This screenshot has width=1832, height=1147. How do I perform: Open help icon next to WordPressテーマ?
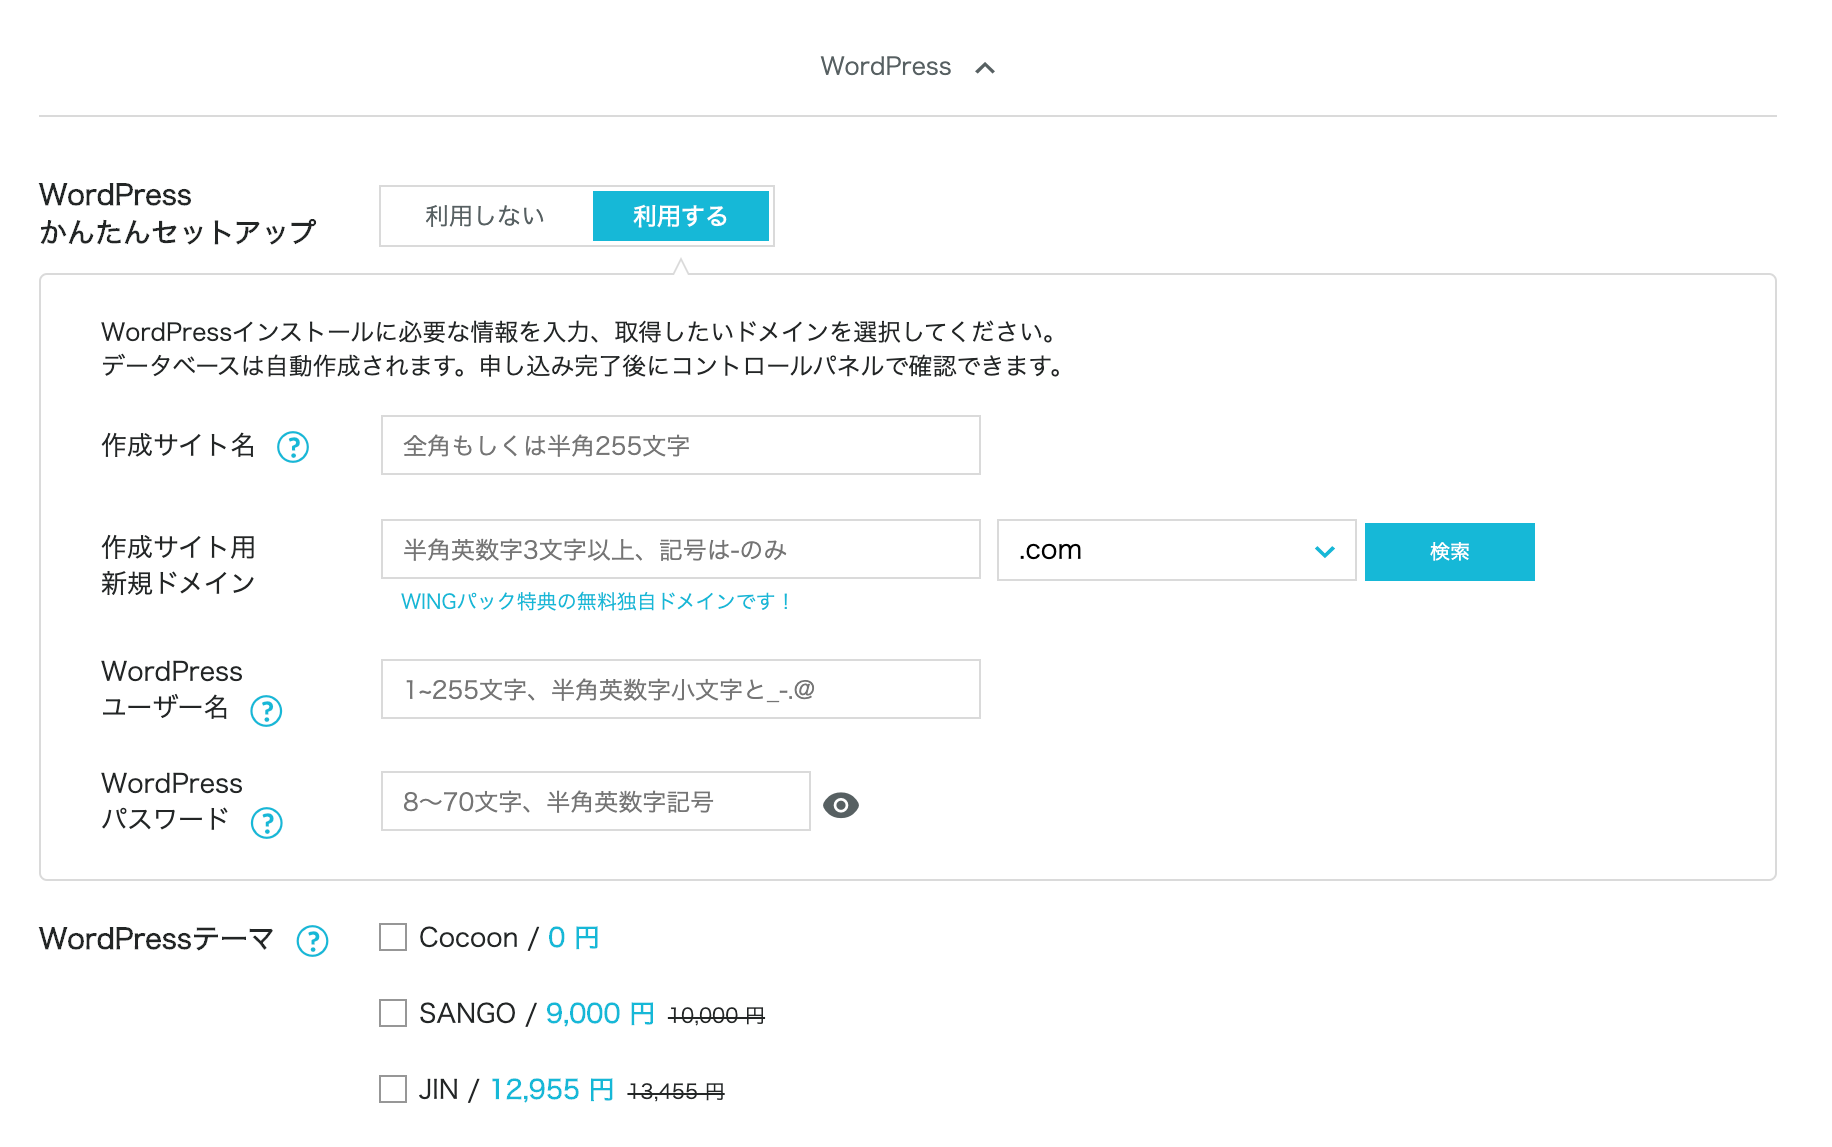[312, 941]
